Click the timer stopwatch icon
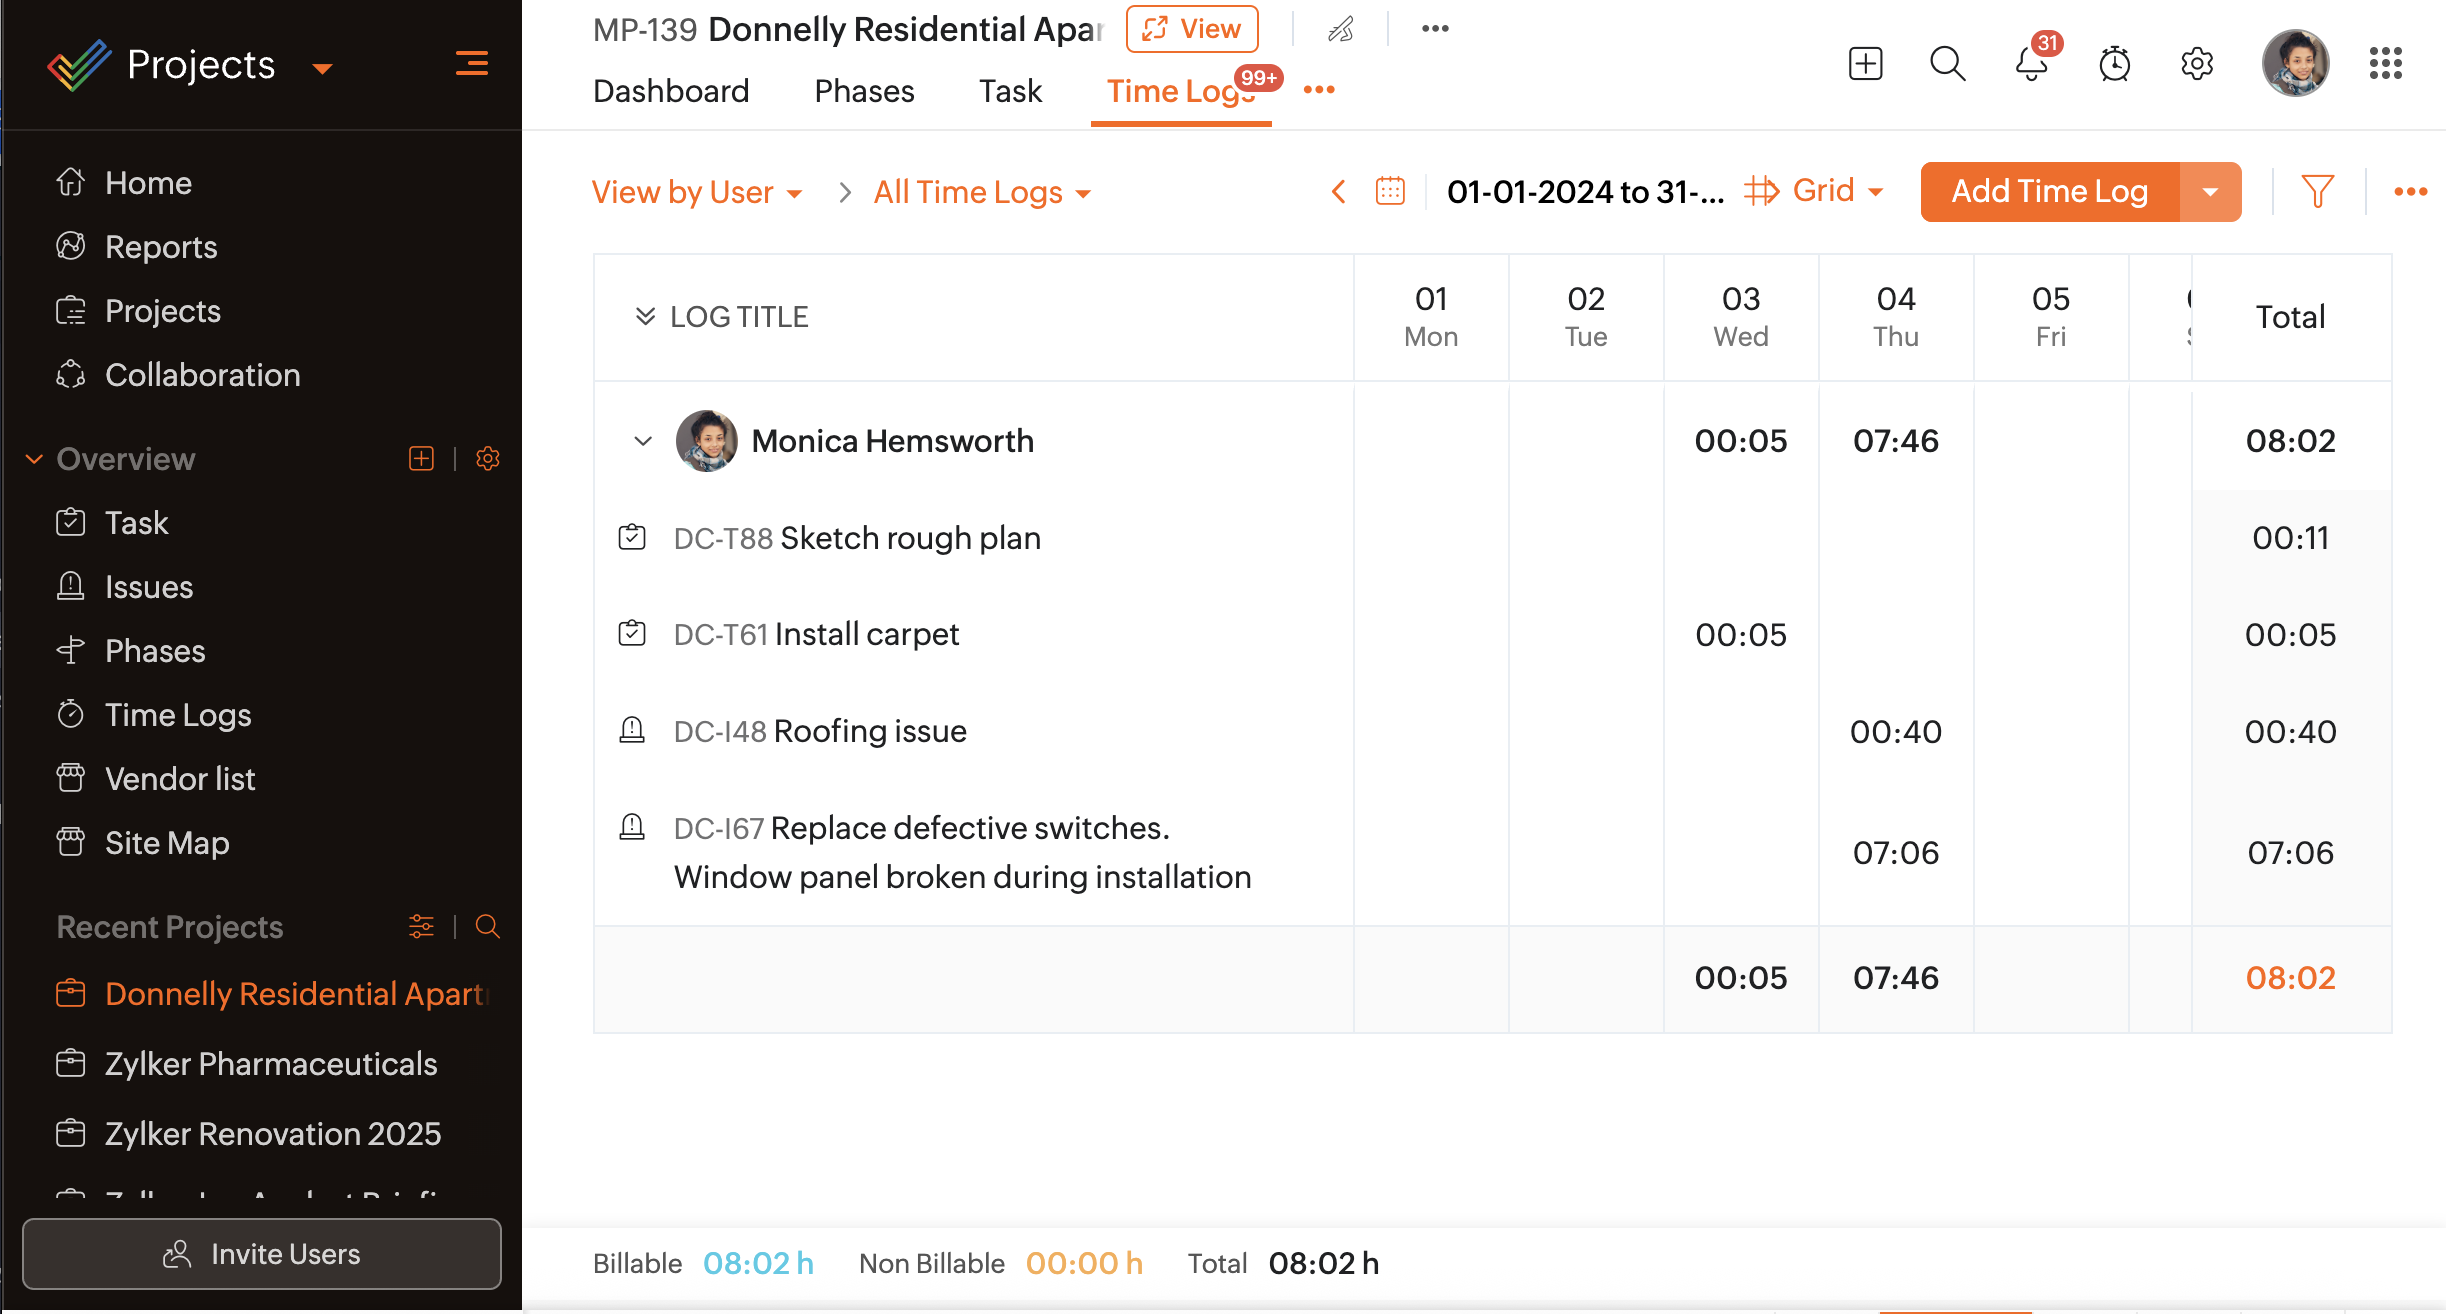This screenshot has height=1314, width=2446. click(x=2114, y=64)
